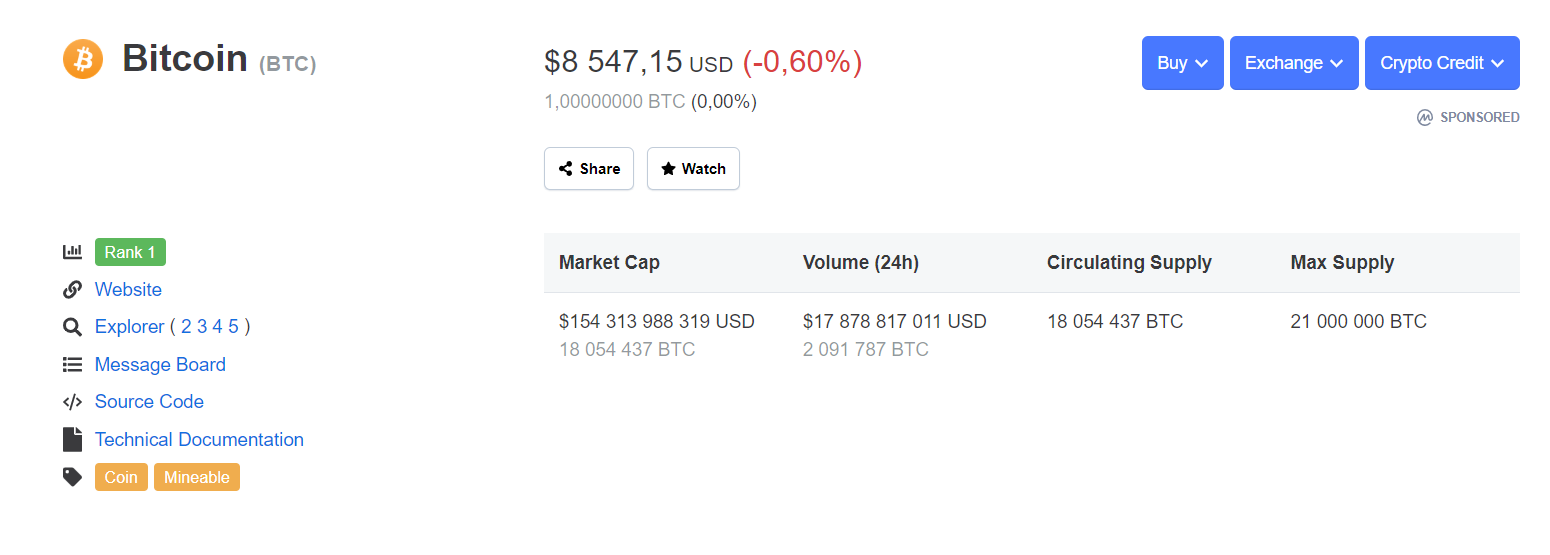Select the Mineable tag
Viewport: 1550px width, 555px height.
click(197, 477)
